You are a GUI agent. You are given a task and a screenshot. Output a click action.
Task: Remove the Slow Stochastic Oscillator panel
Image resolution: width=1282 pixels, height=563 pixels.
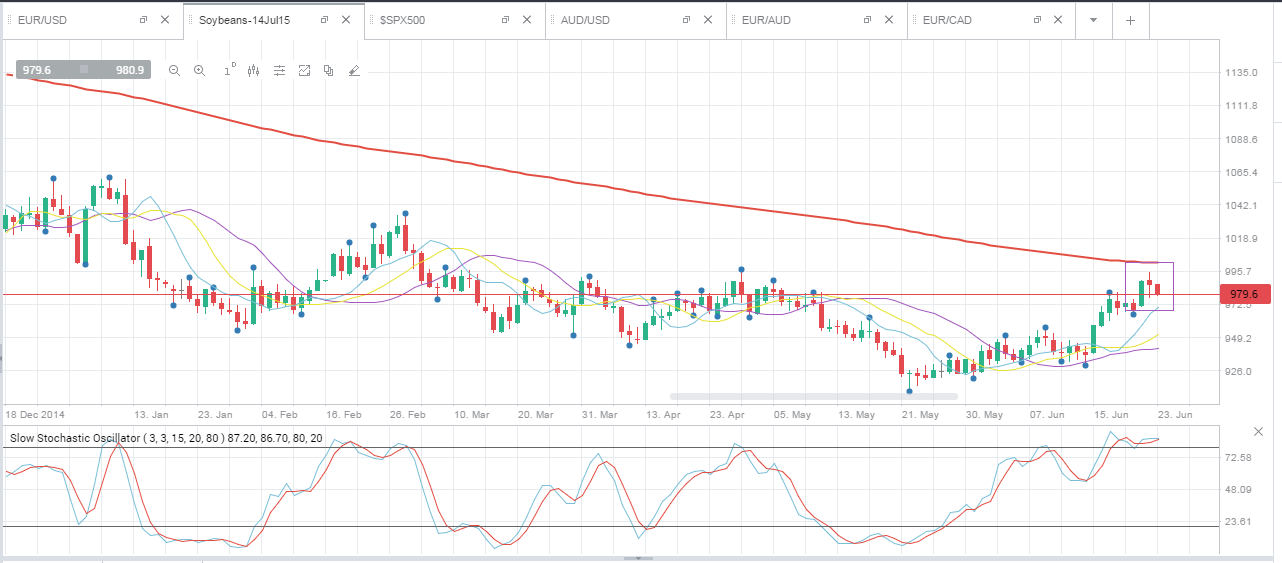(1259, 431)
